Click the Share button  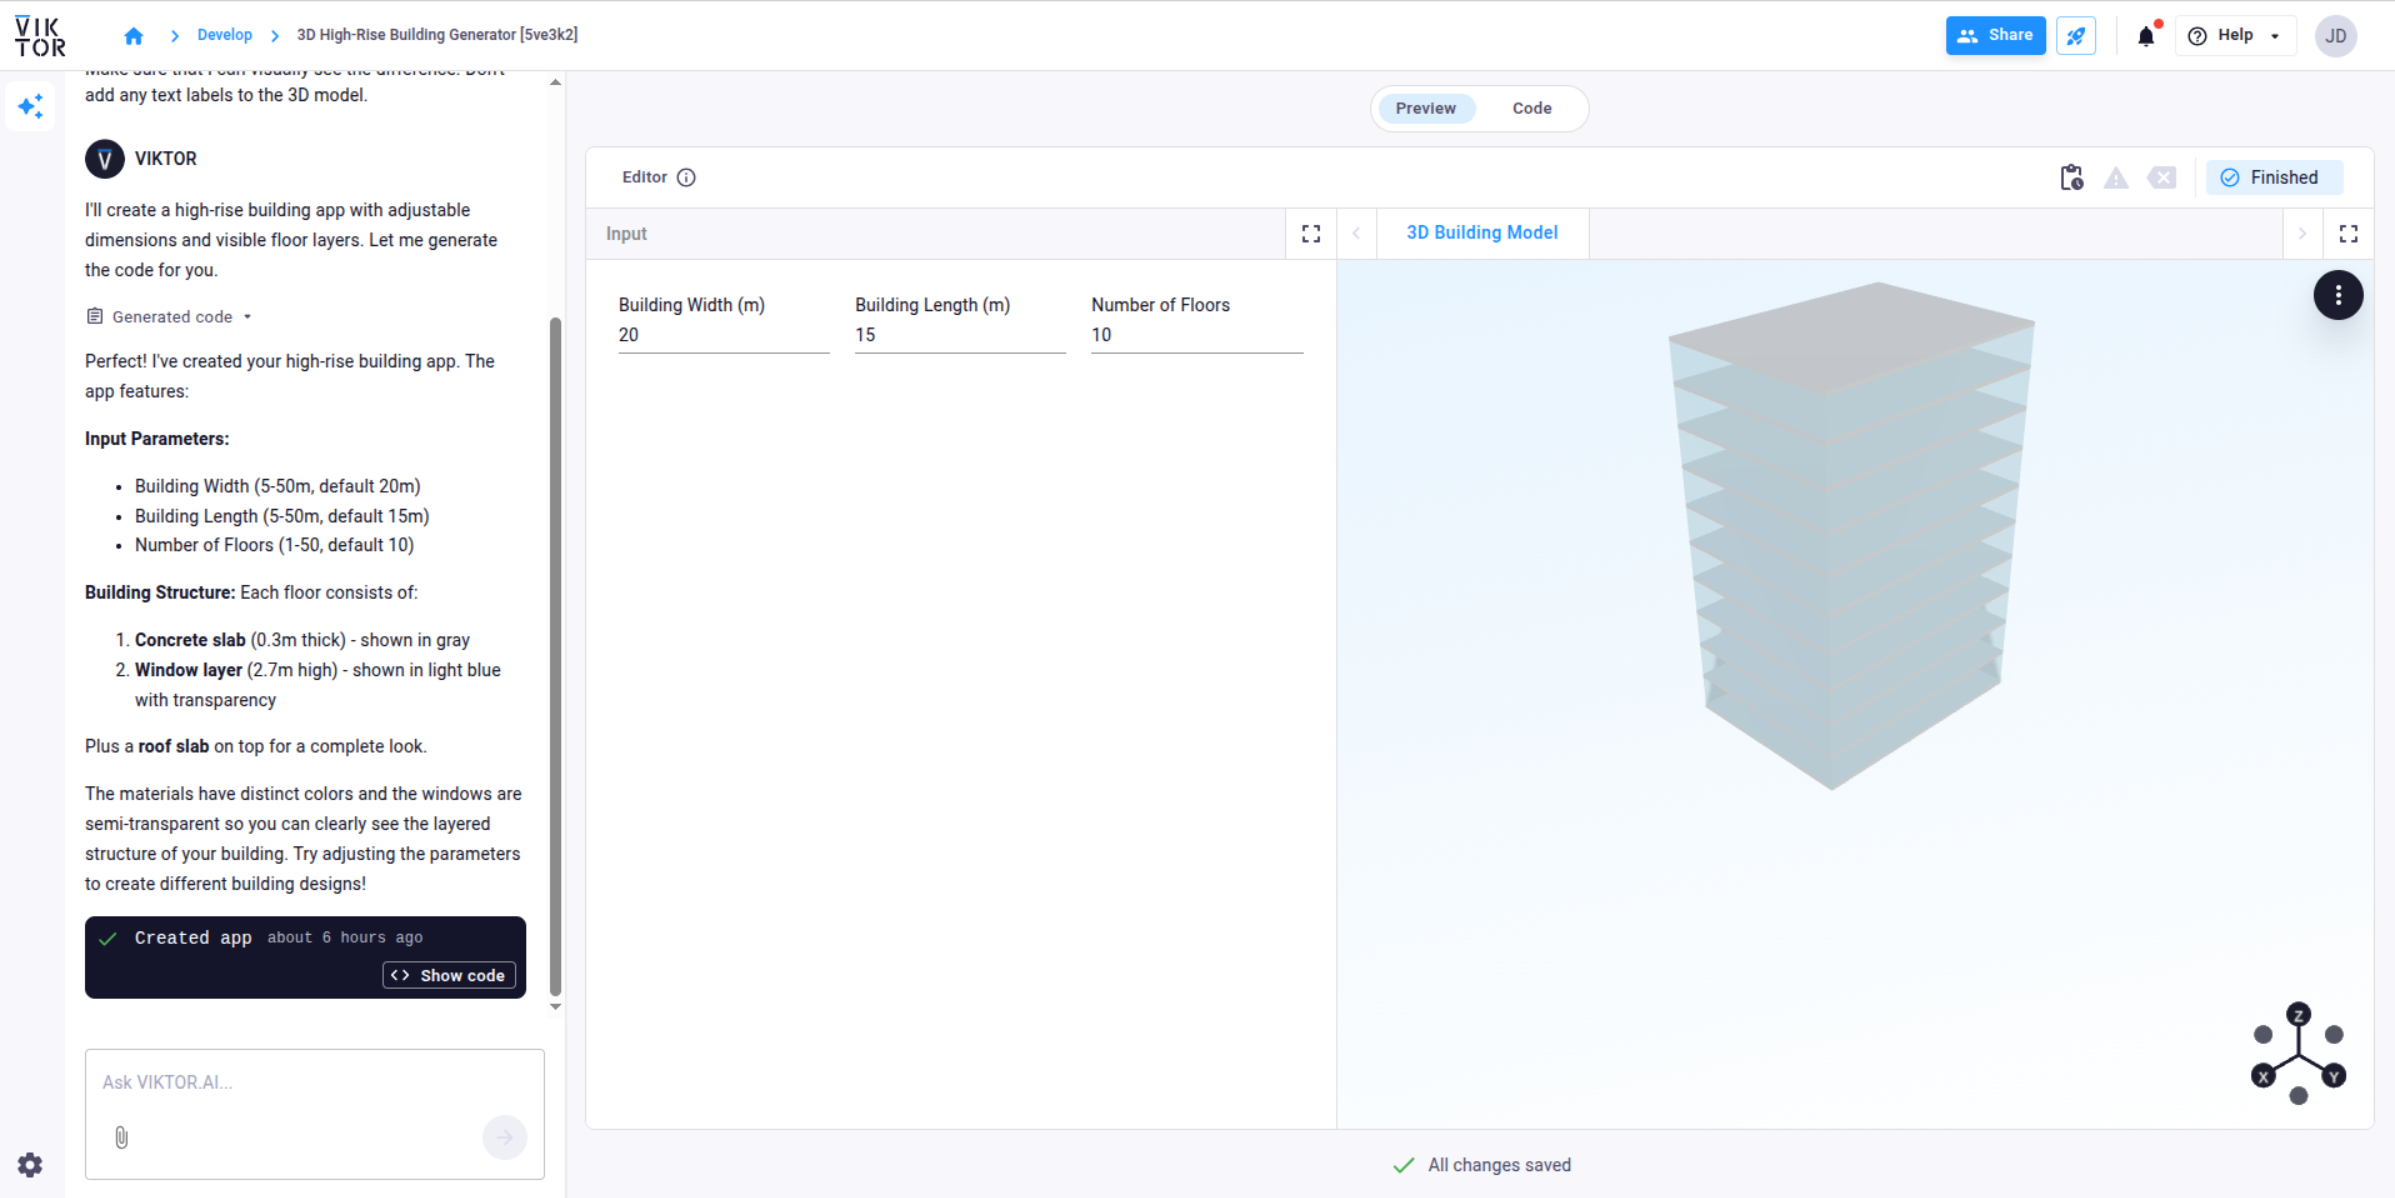click(1995, 36)
